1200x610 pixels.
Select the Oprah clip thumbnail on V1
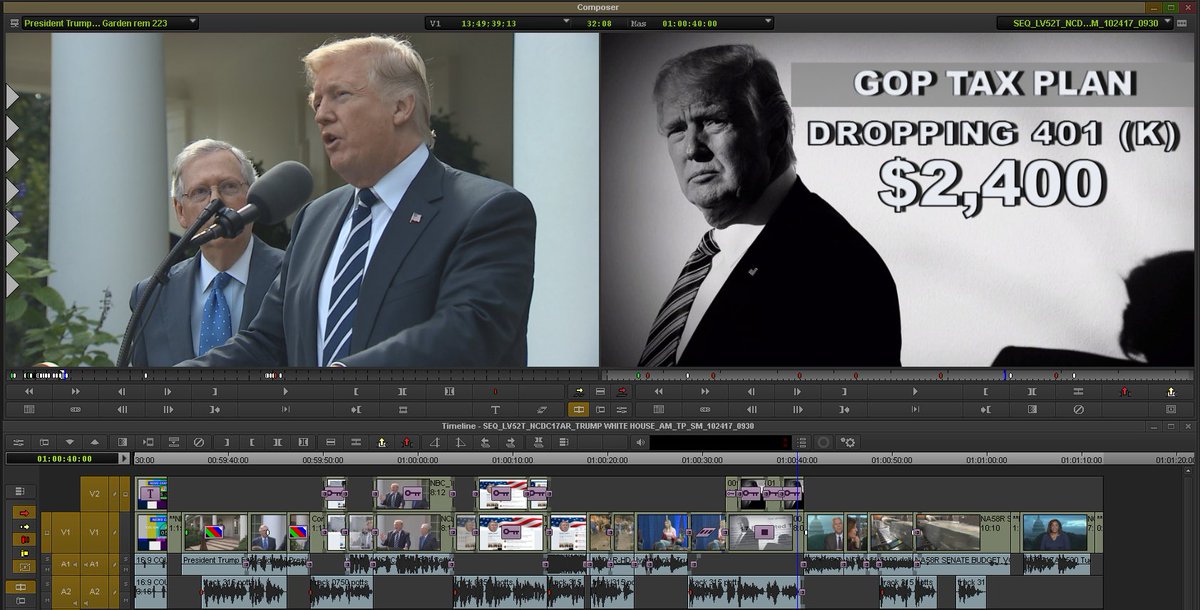click(1055, 532)
